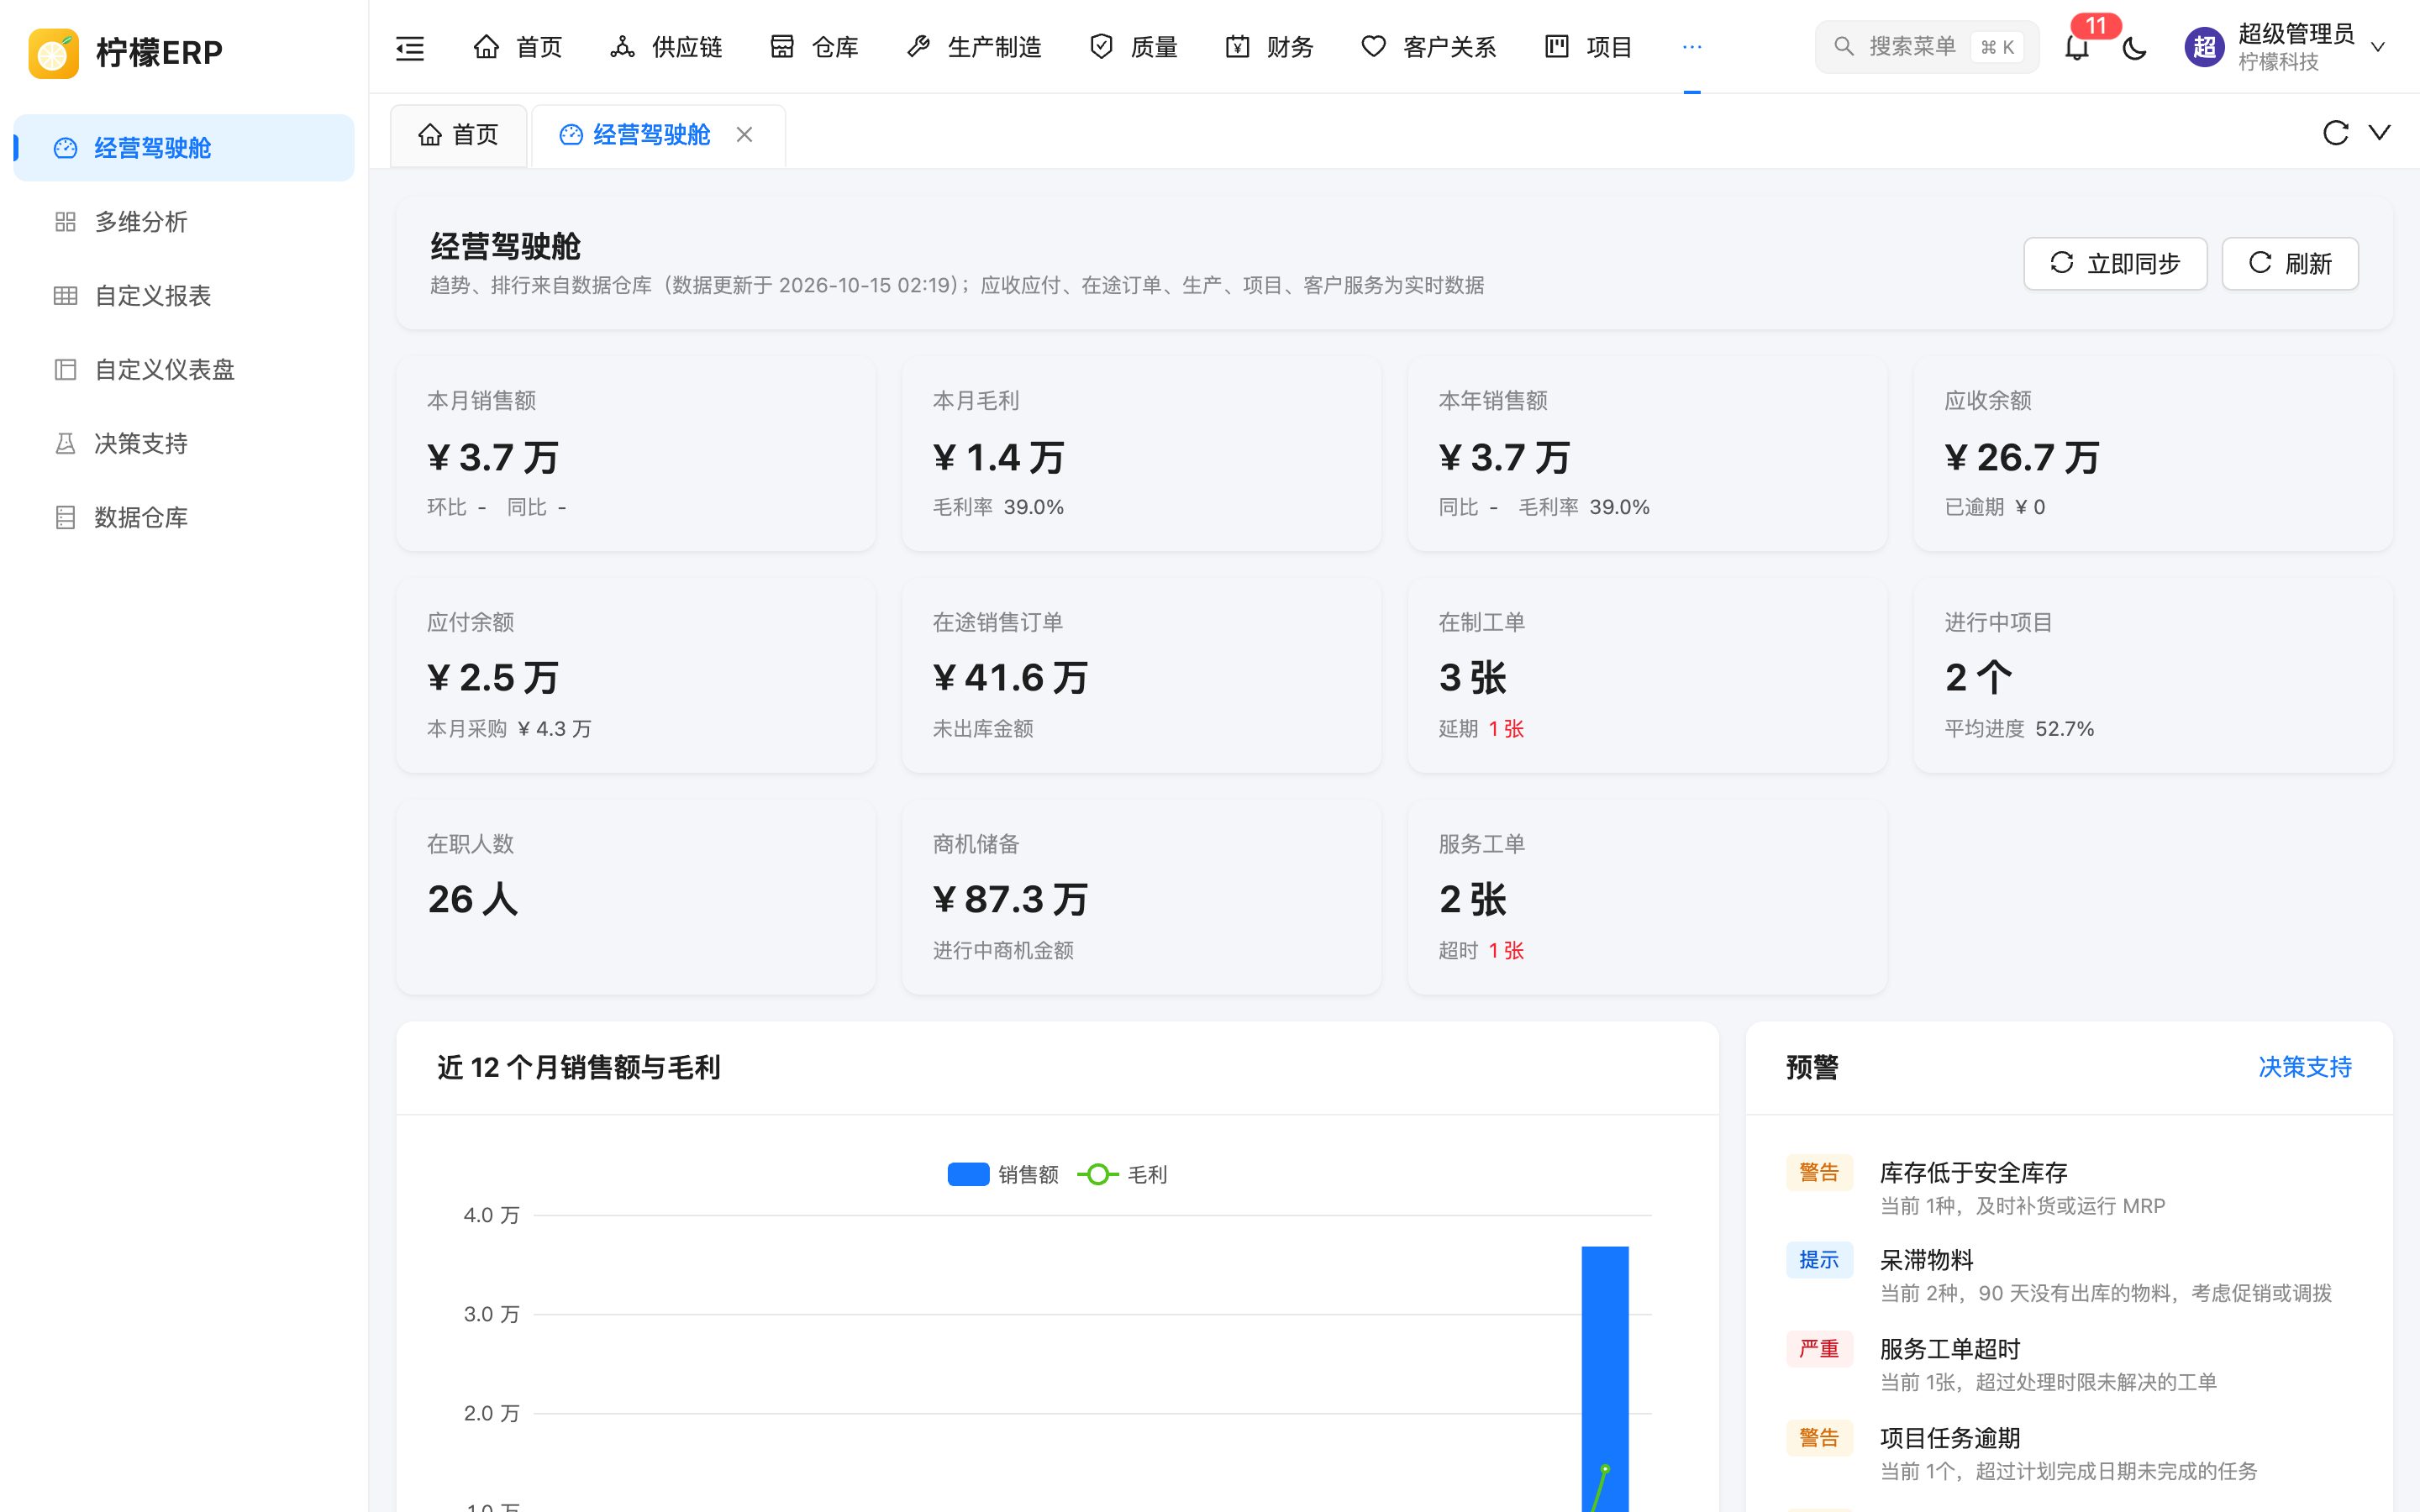The width and height of the screenshot is (2420, 1512).
Task: Open the notifications bell
Action: click(2077, 47)
